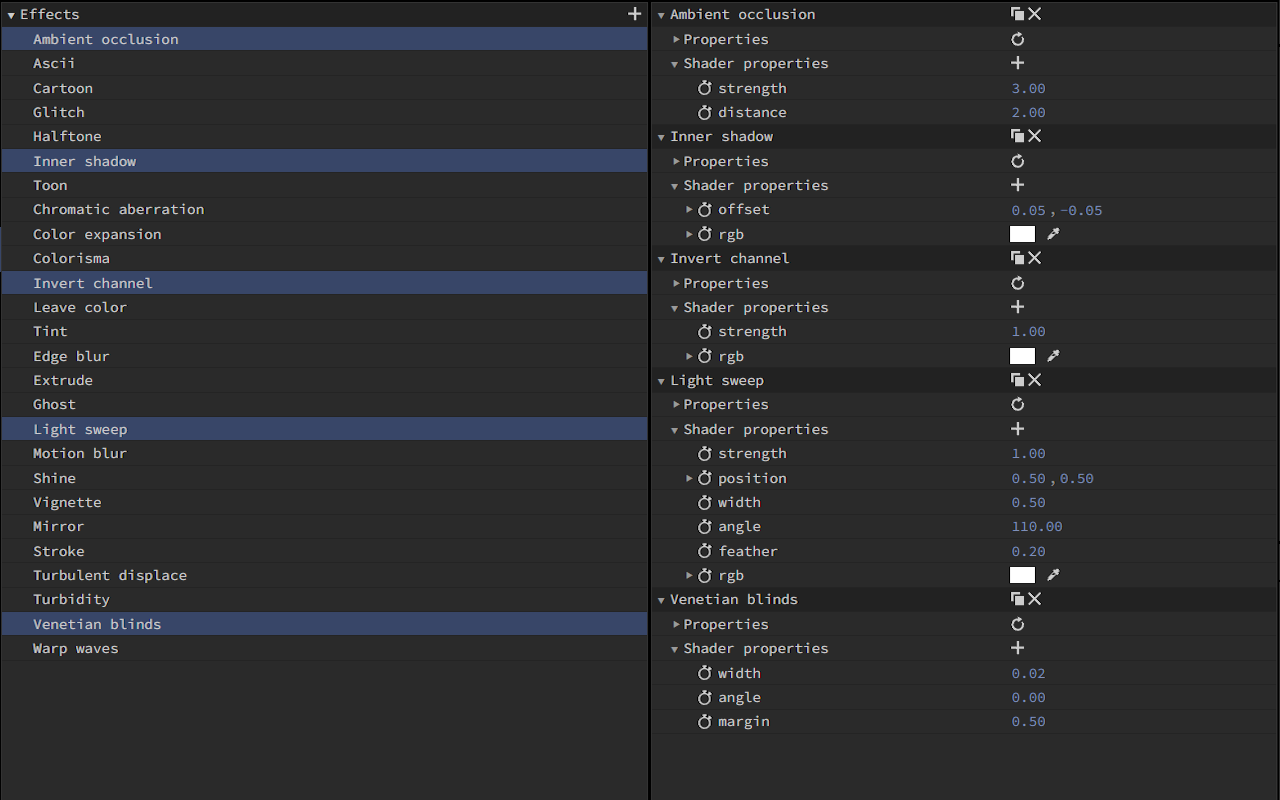Edit Ambient occlusion distance value 2.00
This screenshot has width=1280, height=800.
click(1028, 112)
